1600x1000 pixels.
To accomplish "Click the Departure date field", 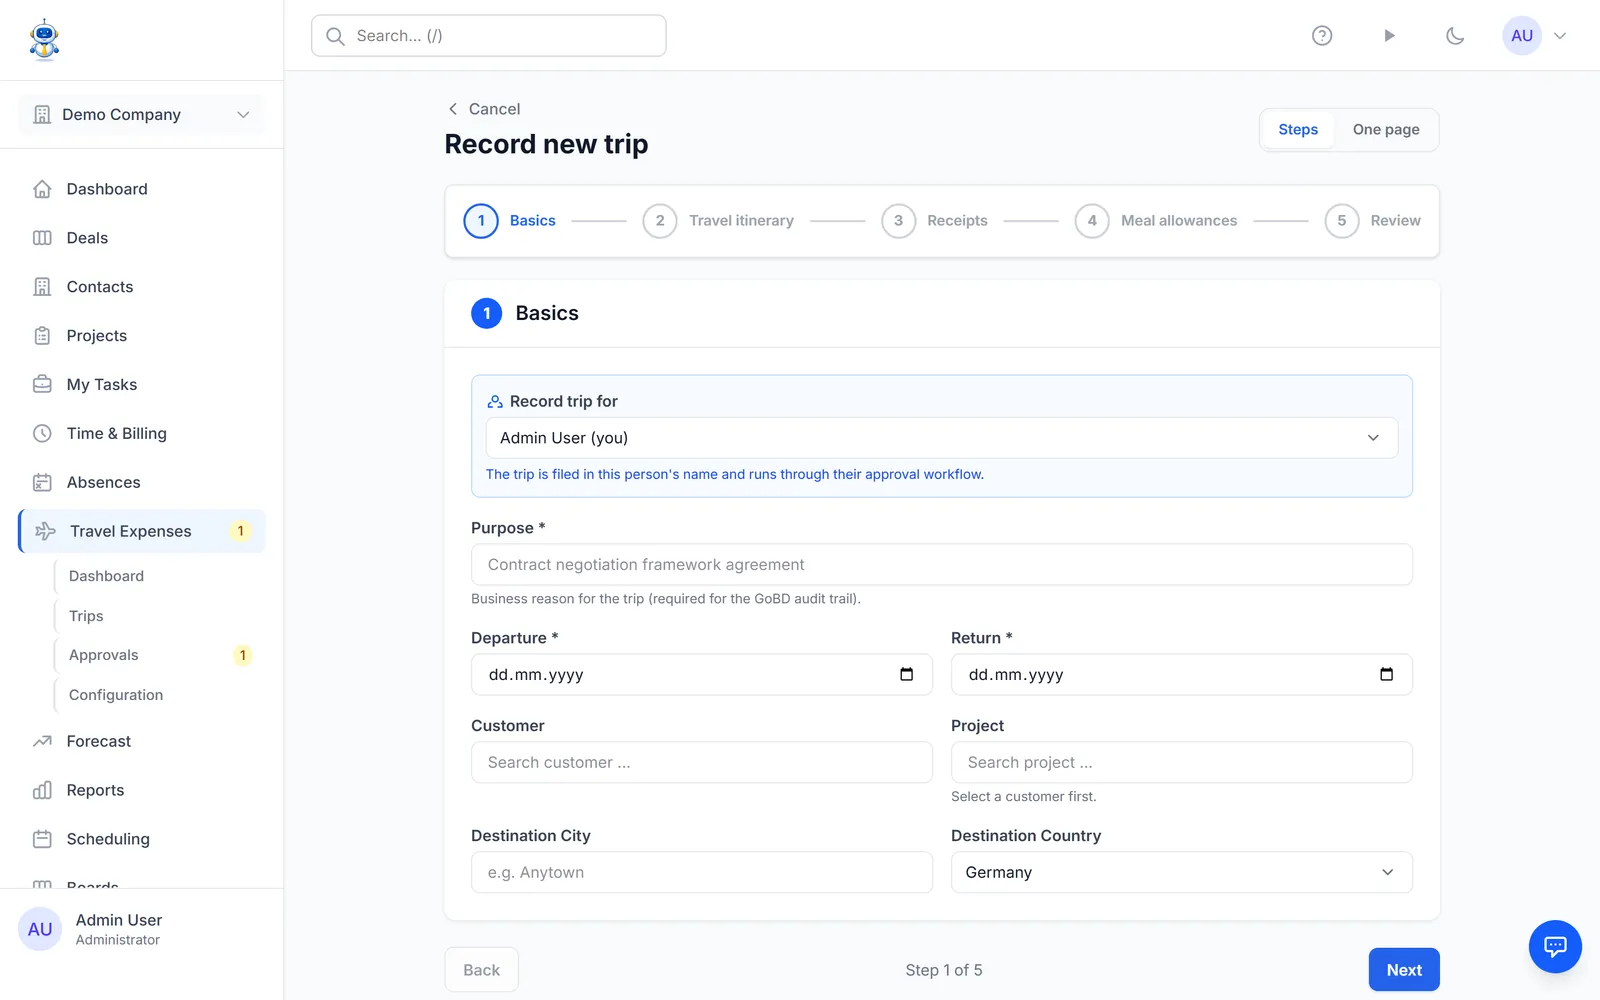I will (702, 675).
